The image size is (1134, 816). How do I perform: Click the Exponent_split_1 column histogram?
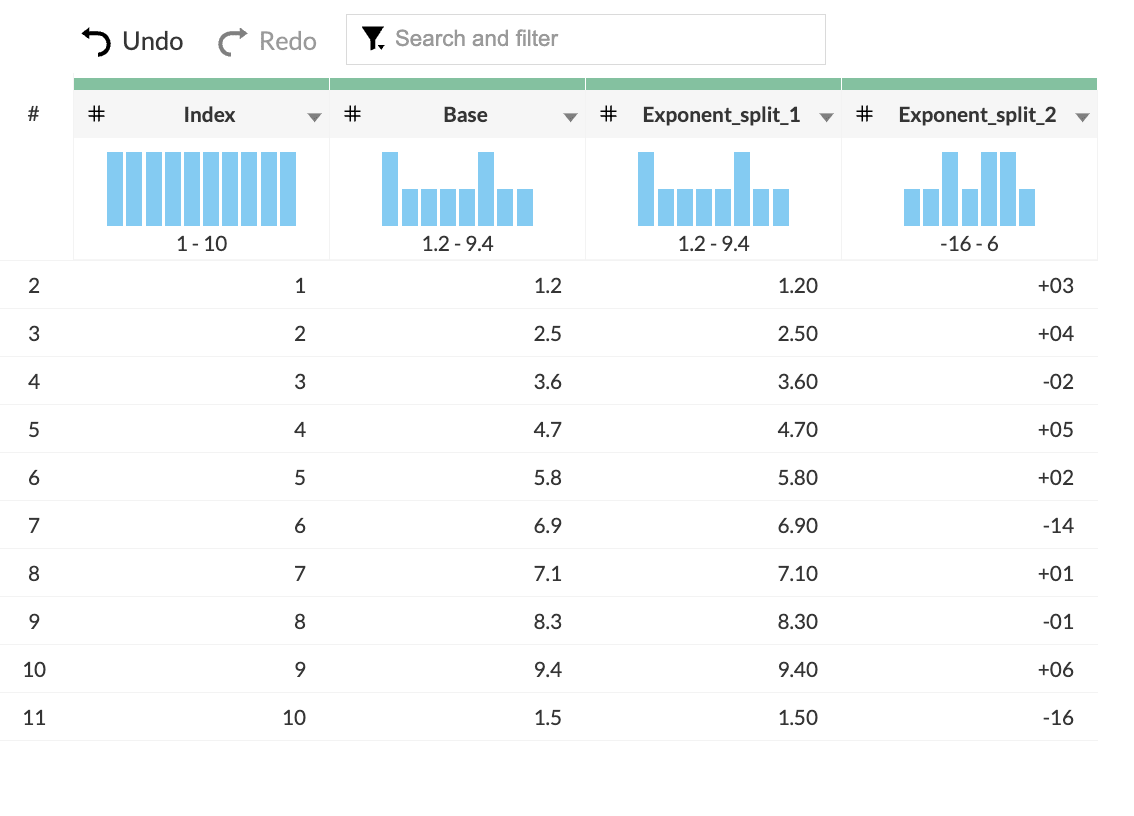tap(713, 189)
